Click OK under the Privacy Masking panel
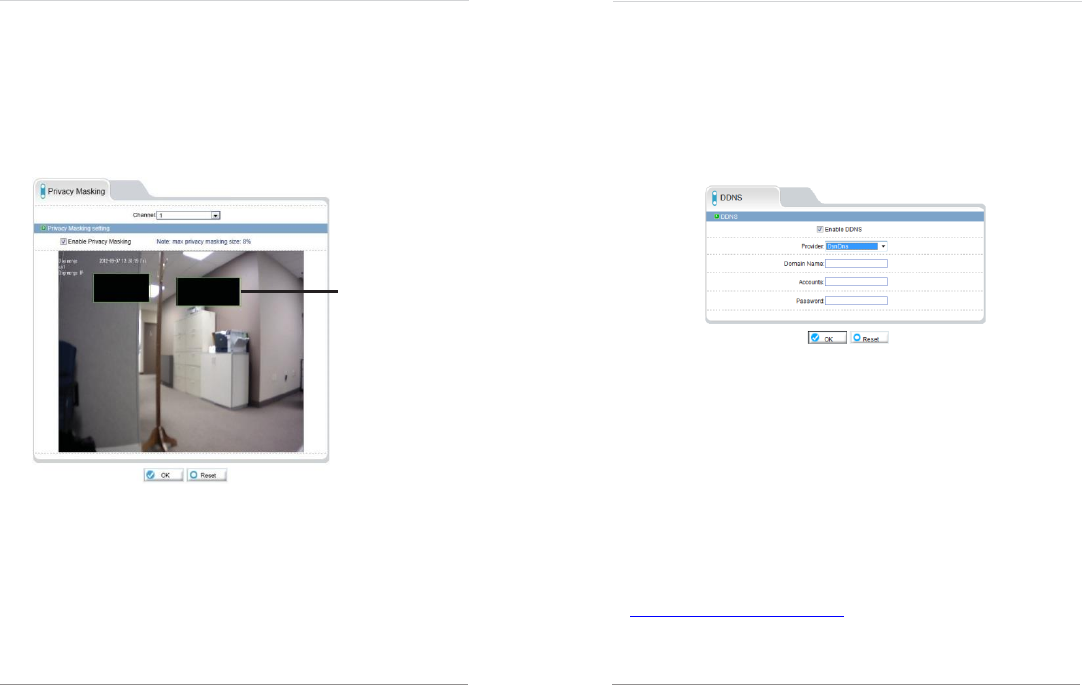The image size is (1082, 685). pos(164,475)
